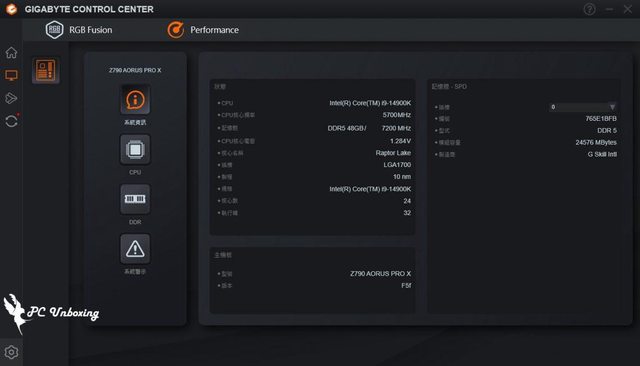The height and width of the screenshot is (366, 640).
Task: Click the 1.284V core voltage value
Action: click(x=400, y=141)
